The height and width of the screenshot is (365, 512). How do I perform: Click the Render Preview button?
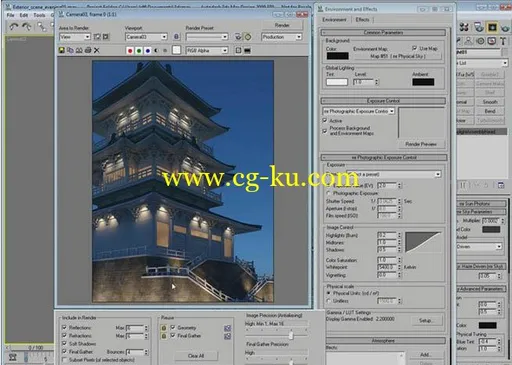pos(421,144)
